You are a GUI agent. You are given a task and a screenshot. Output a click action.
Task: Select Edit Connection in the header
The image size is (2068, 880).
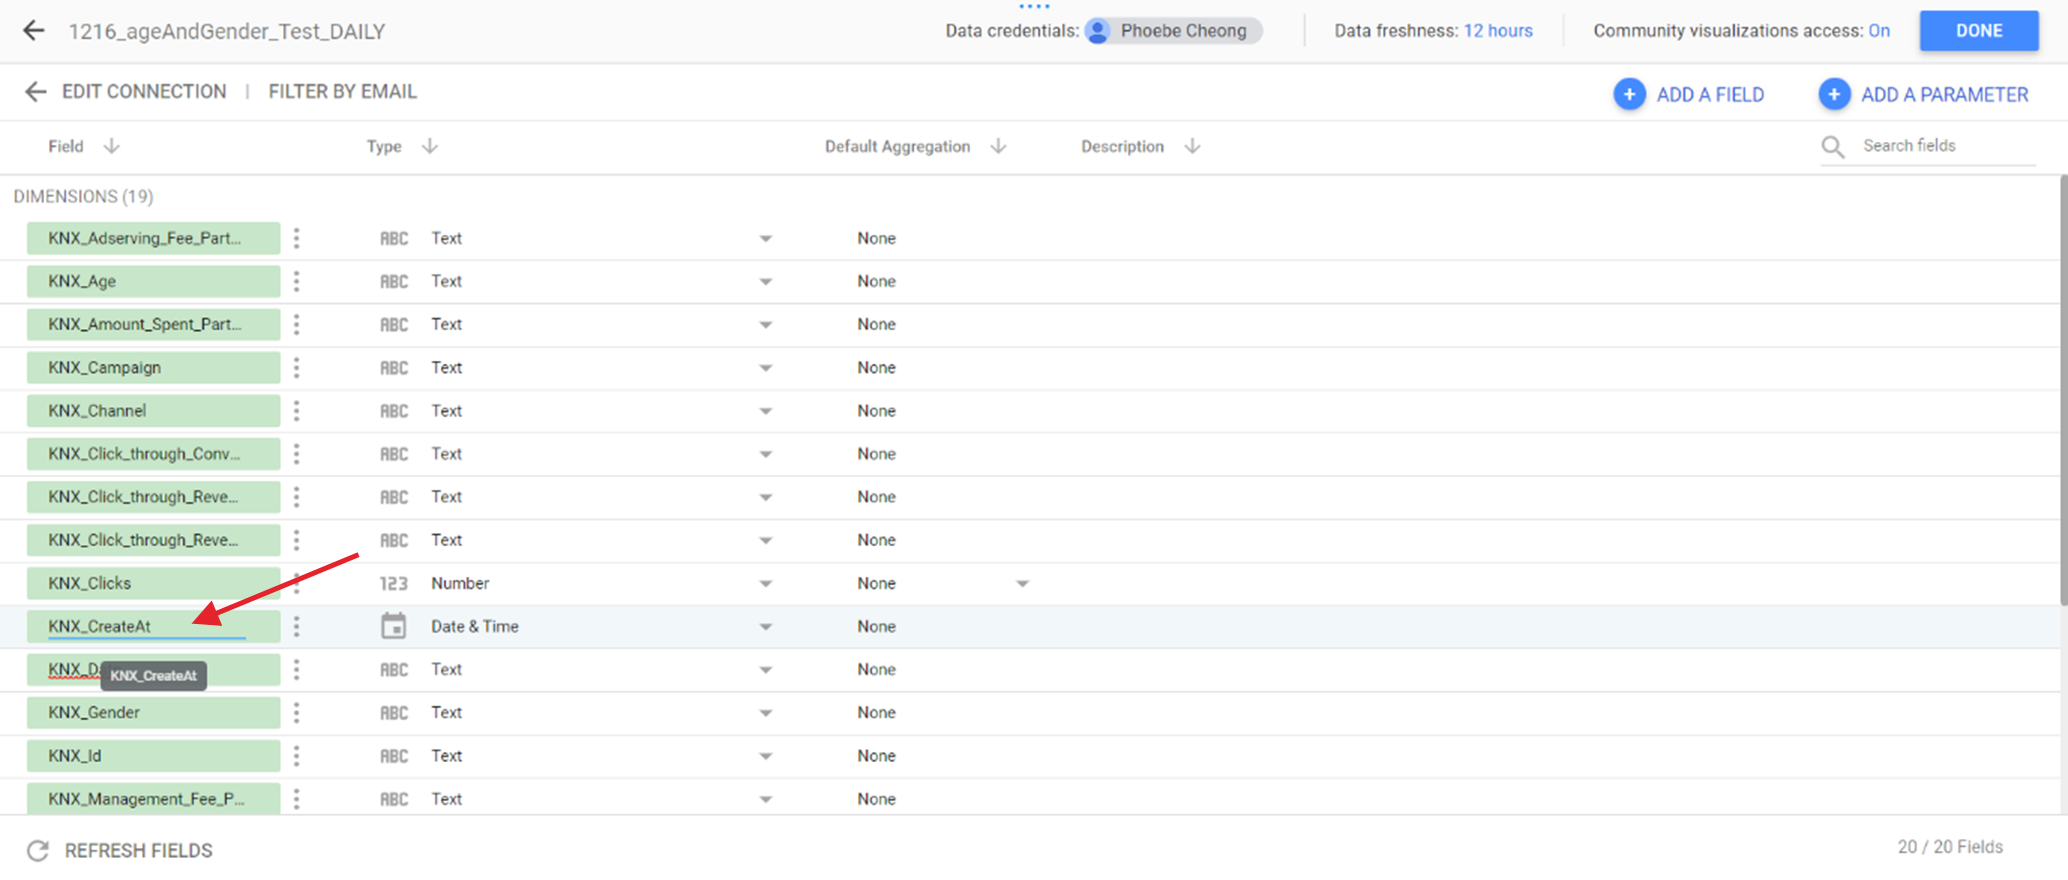point(144,92)
